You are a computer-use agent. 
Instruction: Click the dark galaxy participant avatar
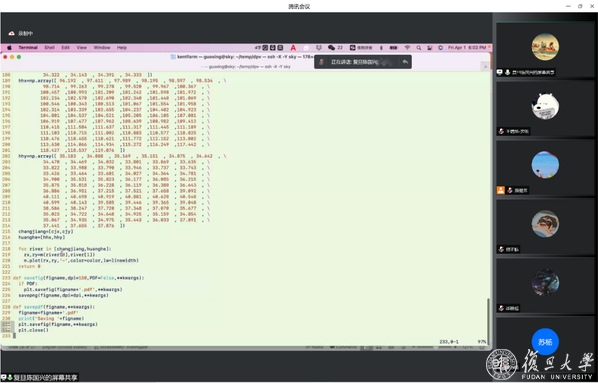[x=545, y=283]
